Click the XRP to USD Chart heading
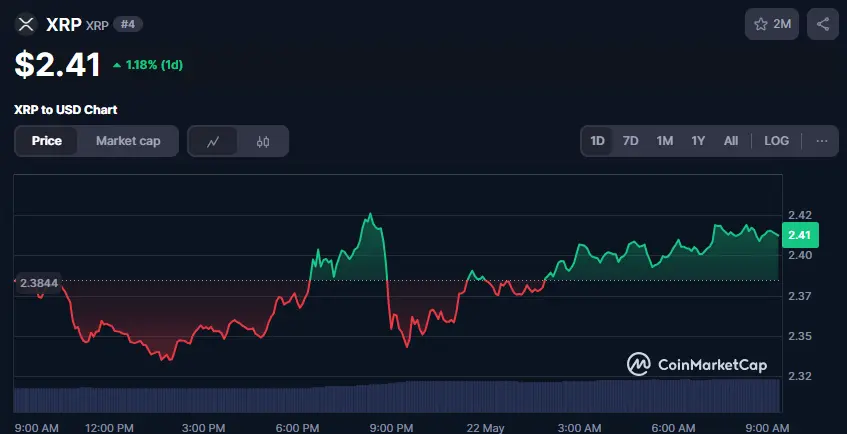The width and height of the screenshot is (847, 434). [65, 110]
